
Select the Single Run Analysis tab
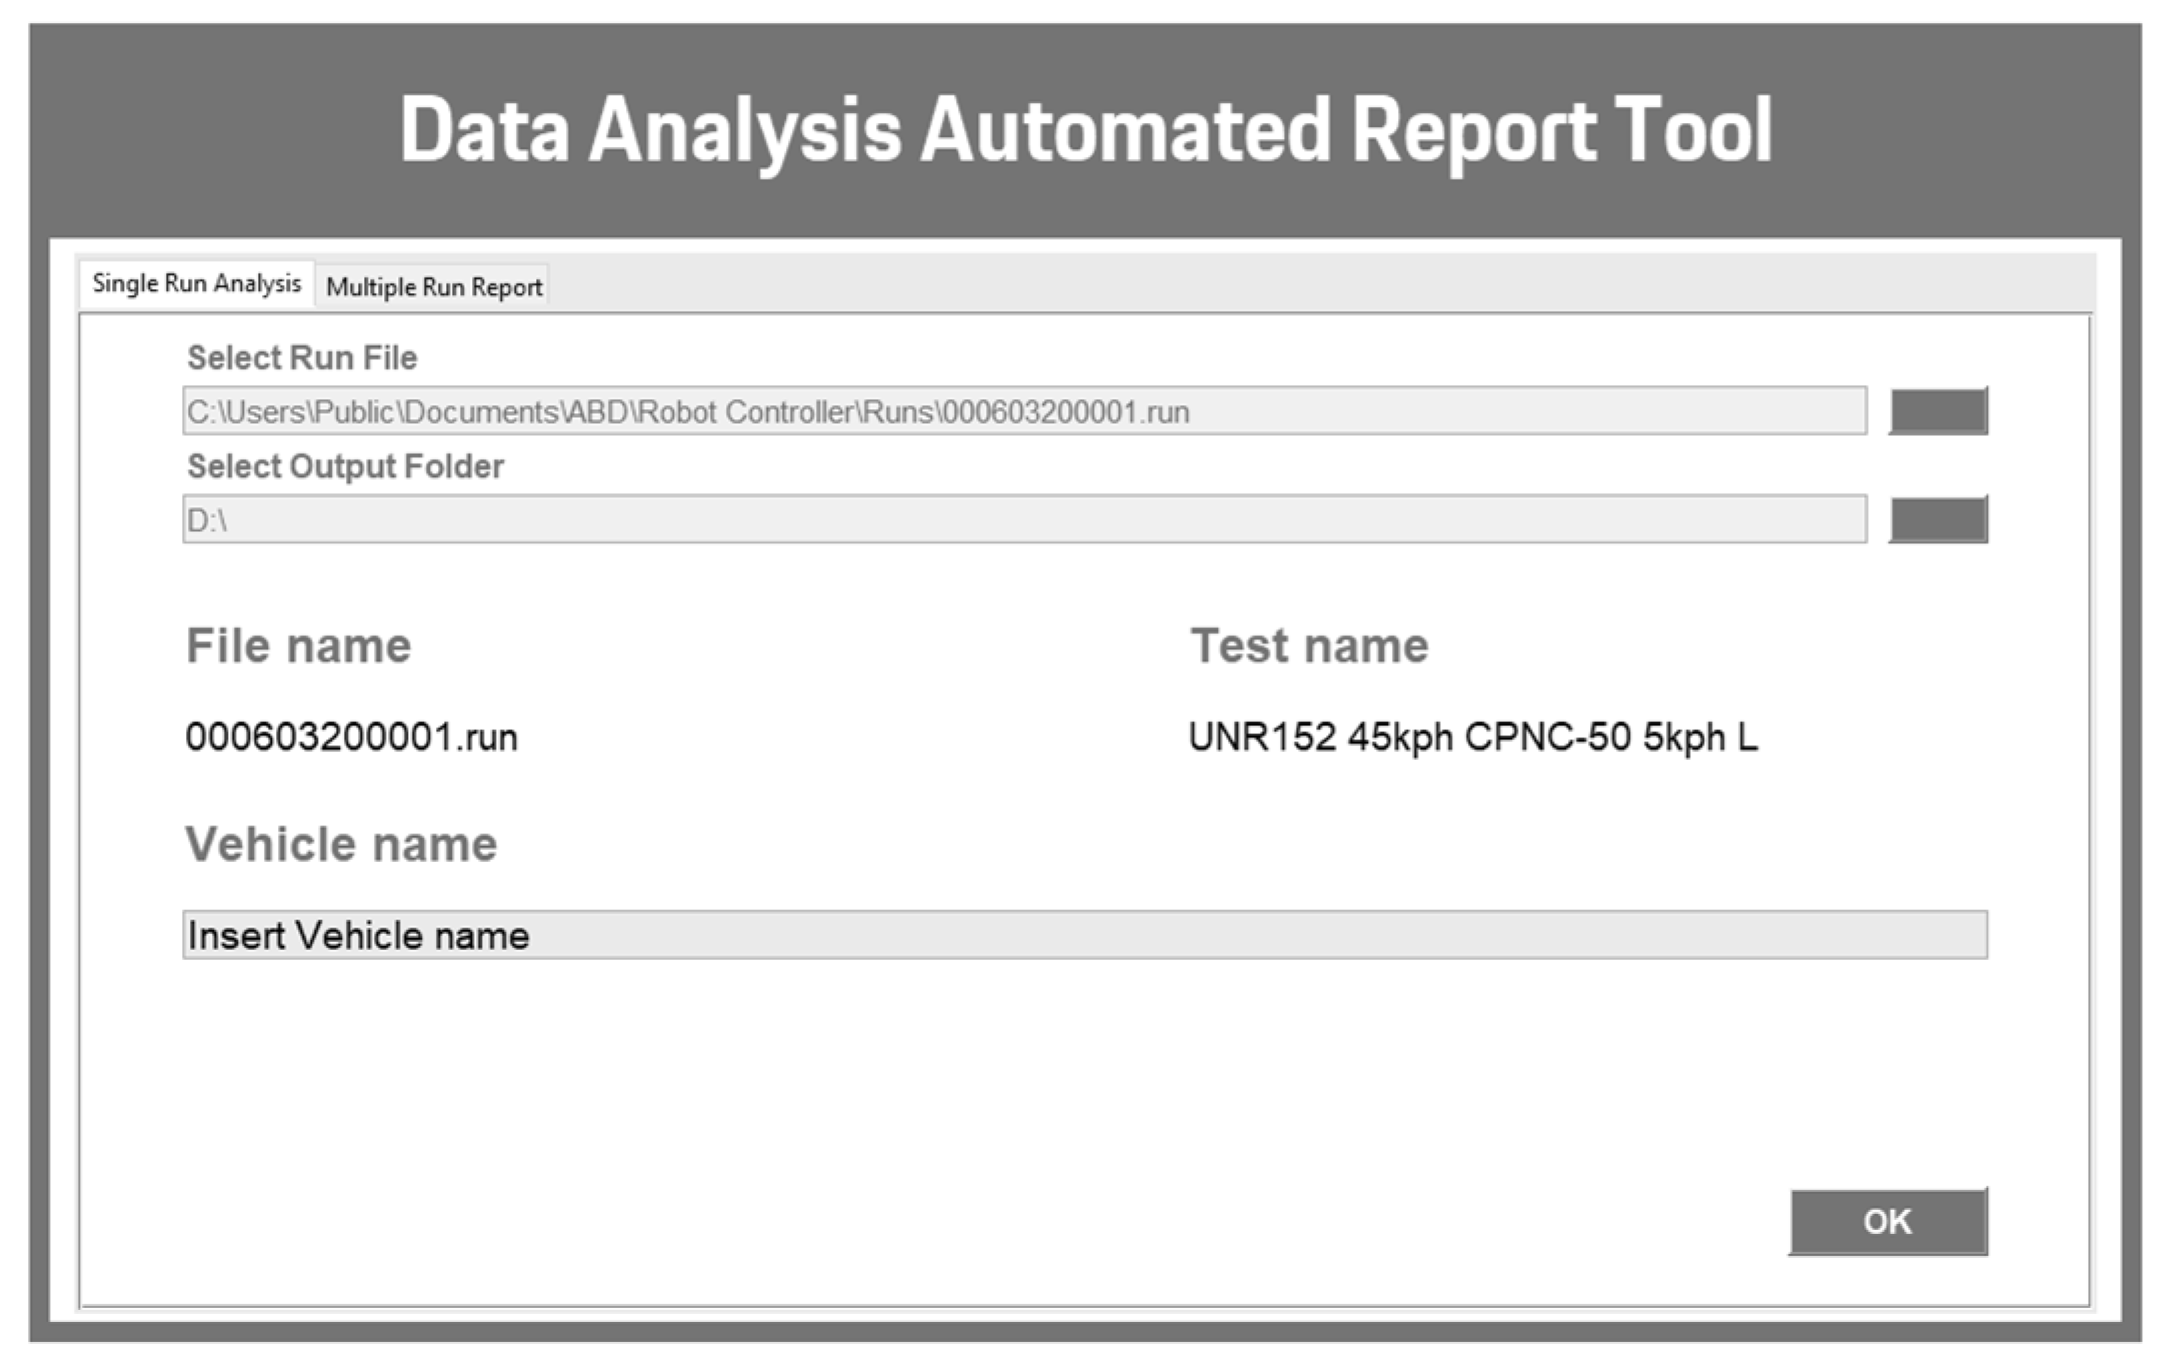coord(196,284)
